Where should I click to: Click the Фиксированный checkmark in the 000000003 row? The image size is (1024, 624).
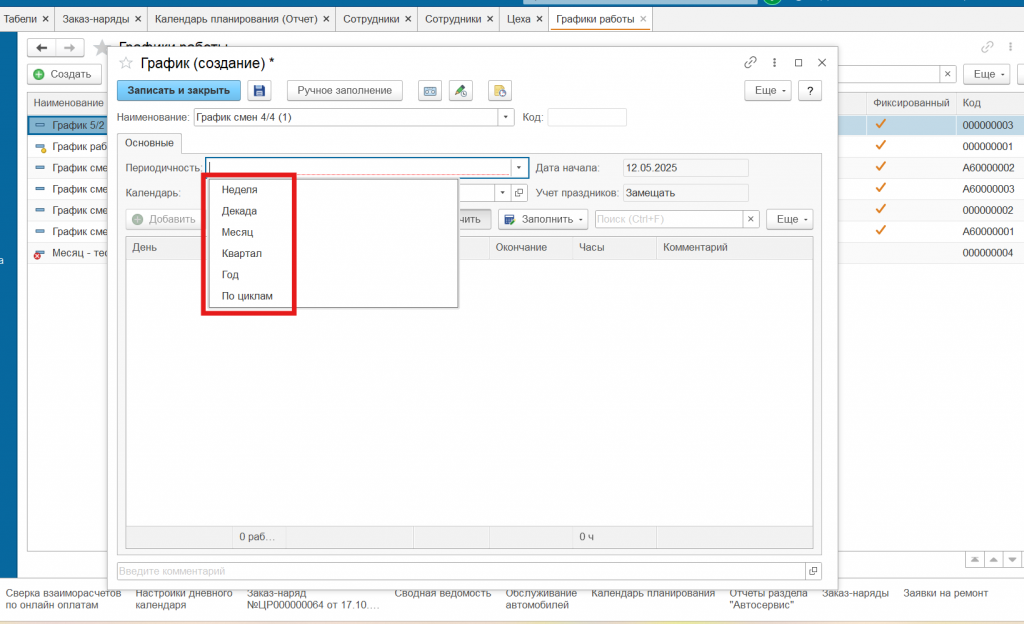[x=881, y=125]
